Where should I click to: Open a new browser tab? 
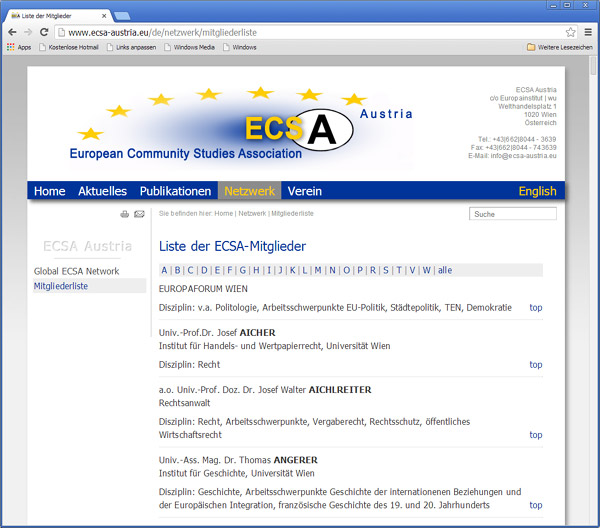[122, 16]
